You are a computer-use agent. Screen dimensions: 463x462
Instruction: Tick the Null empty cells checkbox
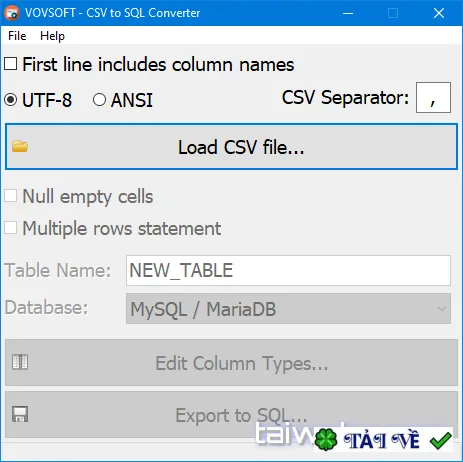pos(11,196)
